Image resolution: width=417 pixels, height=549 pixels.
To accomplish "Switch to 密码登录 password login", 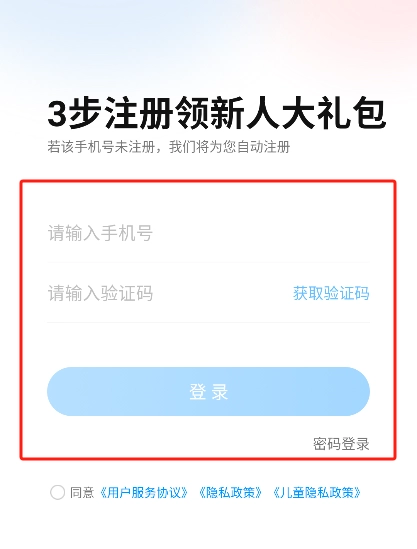I will click(x=341, y=444).
